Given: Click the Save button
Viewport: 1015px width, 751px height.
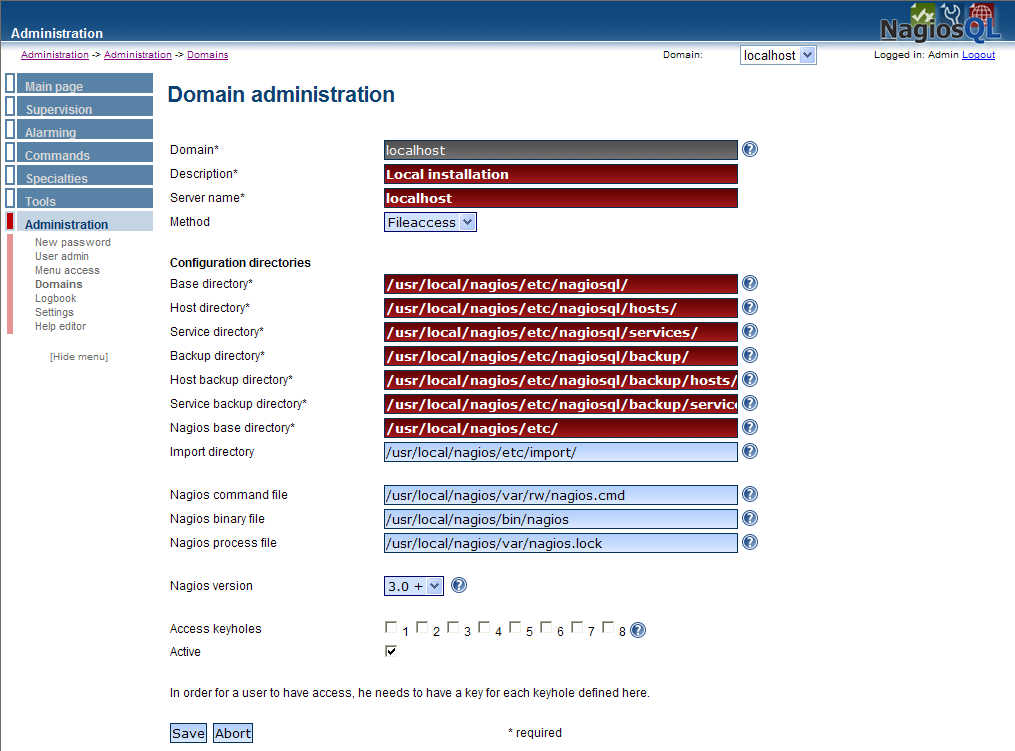Looking at the screenshot, I should click(x=188, y=733).
